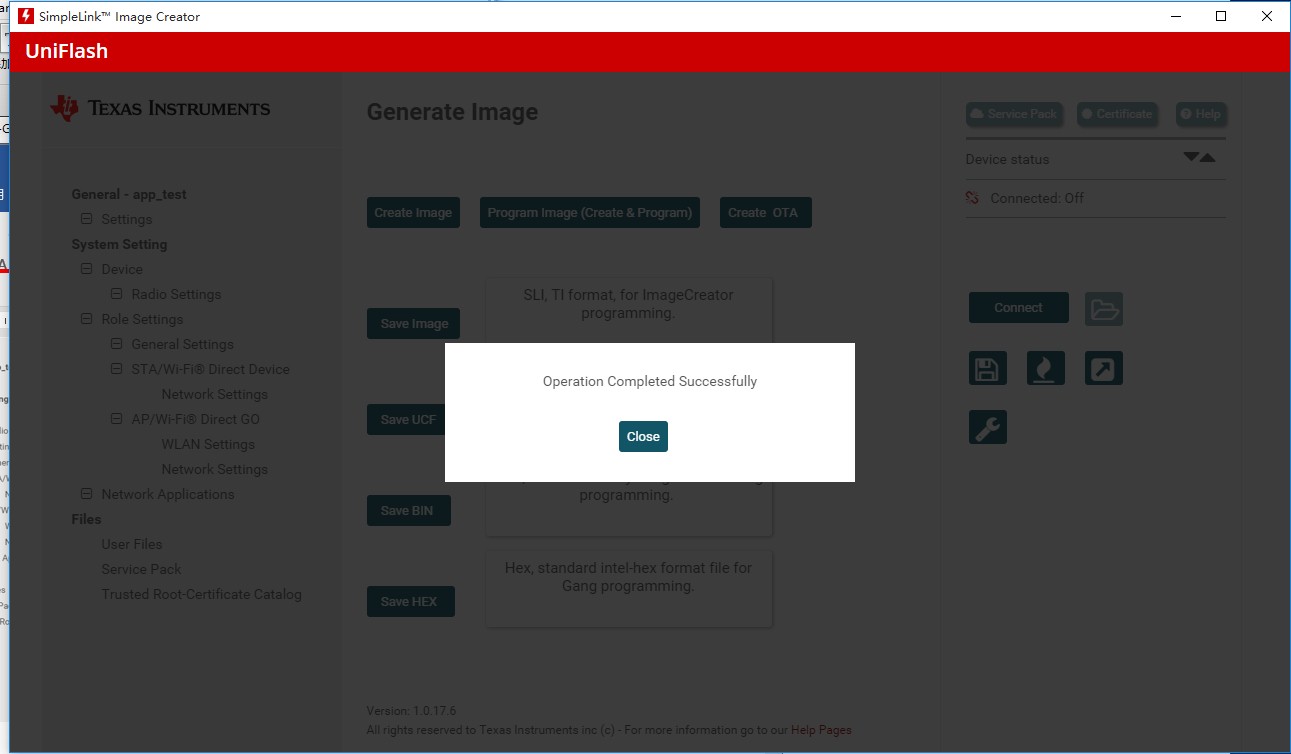The width and height of the screenshot is (1291, 754).
Task: Click the open folder icon
Action: tap(1103, 308)
